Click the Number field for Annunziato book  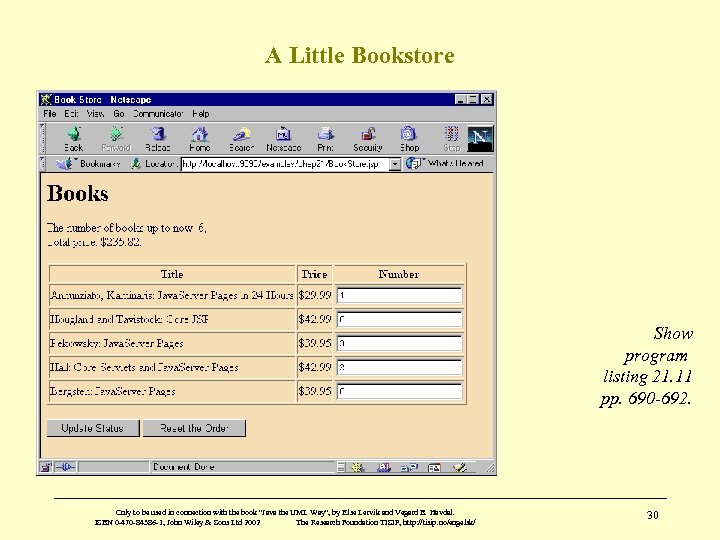399,295
